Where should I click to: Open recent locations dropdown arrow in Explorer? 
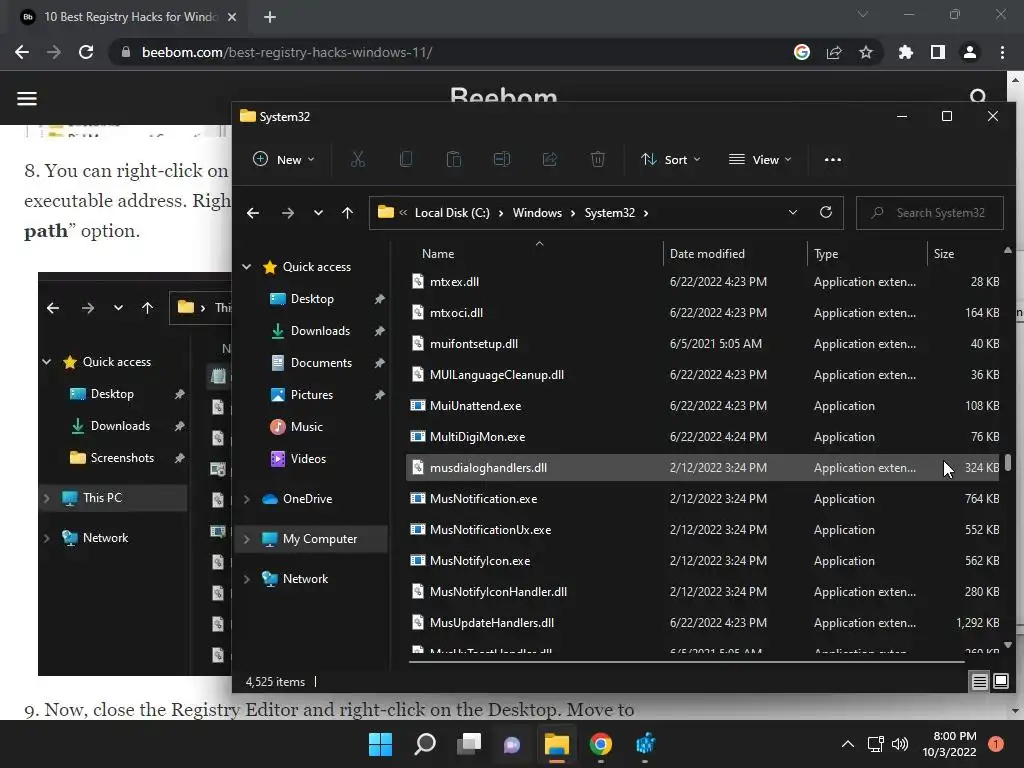coord(318,213)
